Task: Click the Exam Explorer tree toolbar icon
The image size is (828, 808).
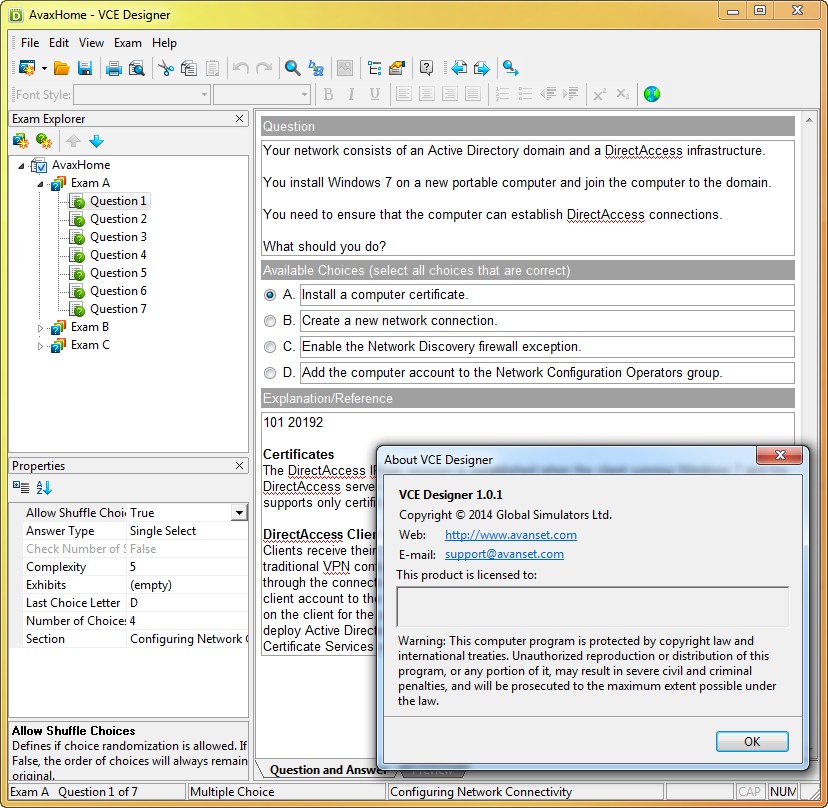Action: tap(374, 68)
